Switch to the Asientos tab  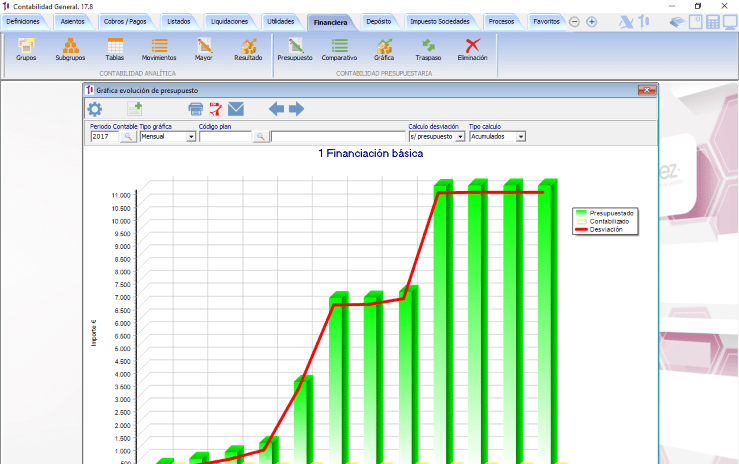(73, 22)
